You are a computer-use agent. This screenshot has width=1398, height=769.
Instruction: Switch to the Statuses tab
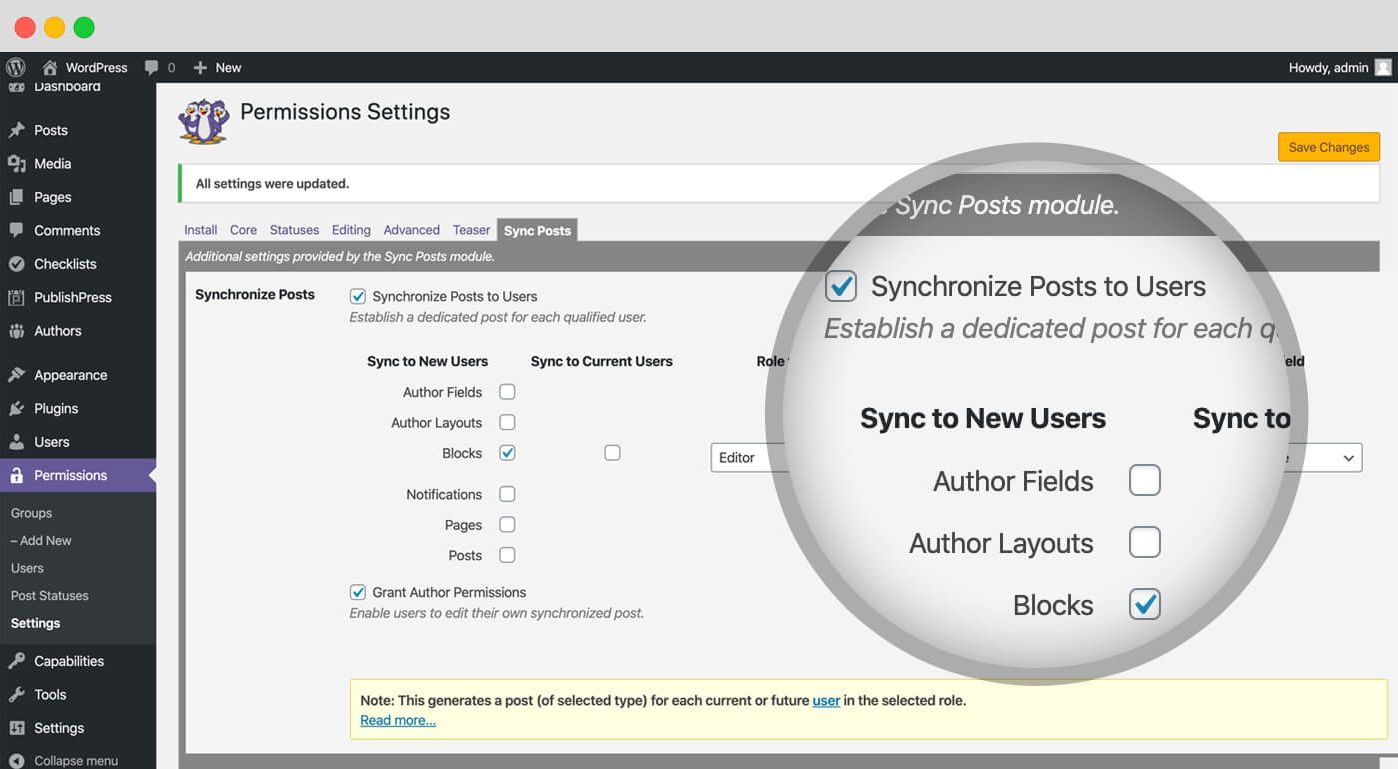pyautogui.click(x=294, y=230)
